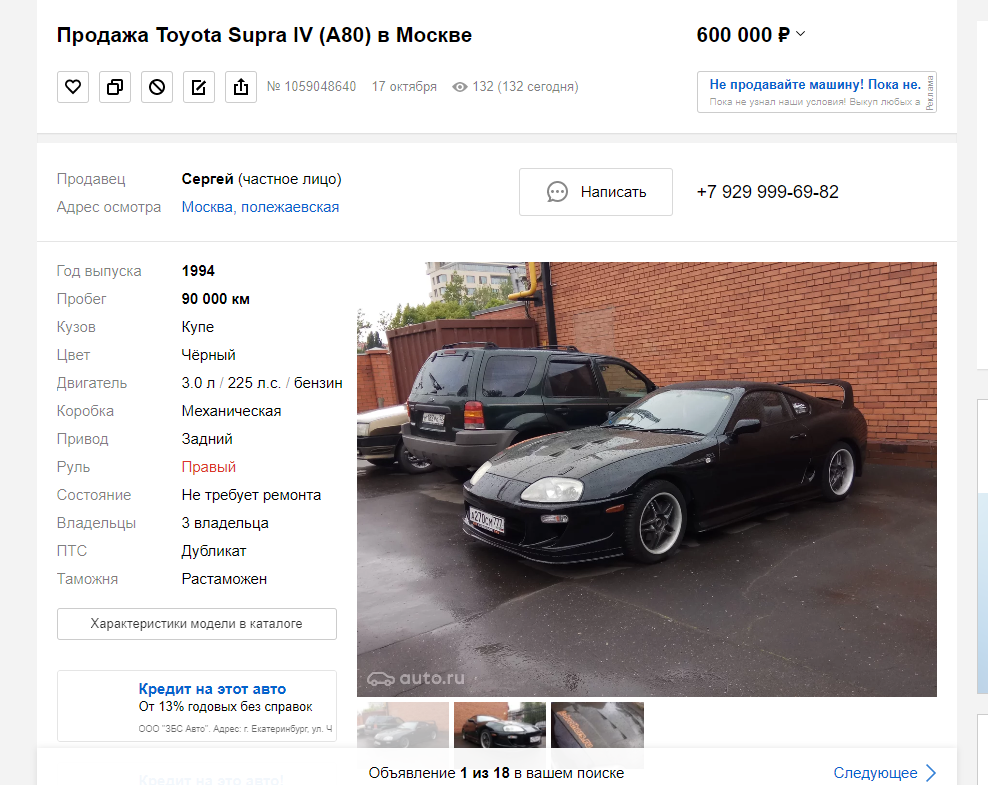The height and width of the screenshot is (785, 988).
Task: Open address link Москва, полежаевская
Action: 260,207
